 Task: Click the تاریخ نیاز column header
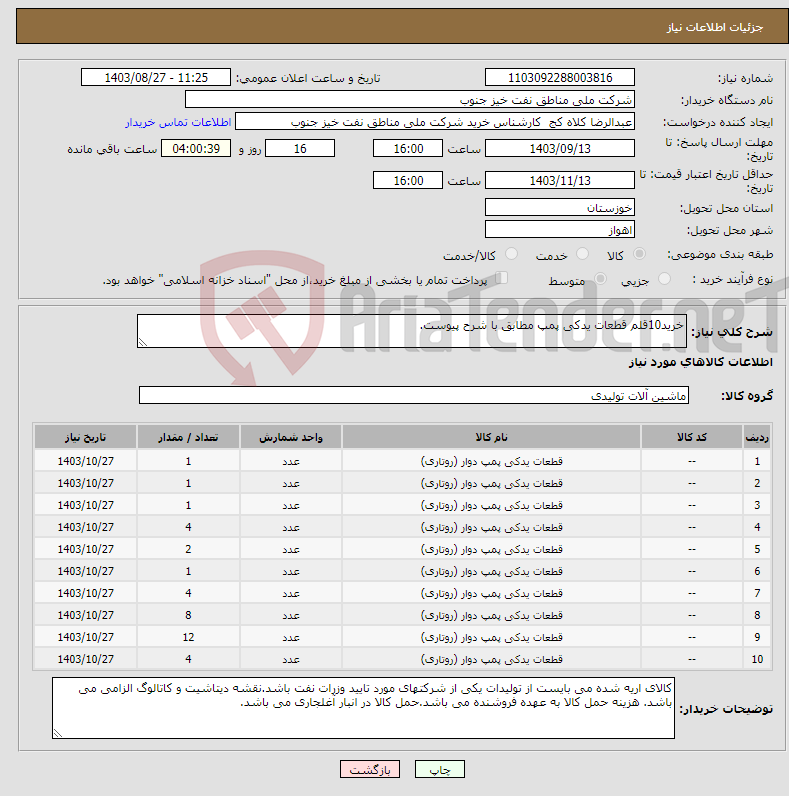[x=85, y=437]
